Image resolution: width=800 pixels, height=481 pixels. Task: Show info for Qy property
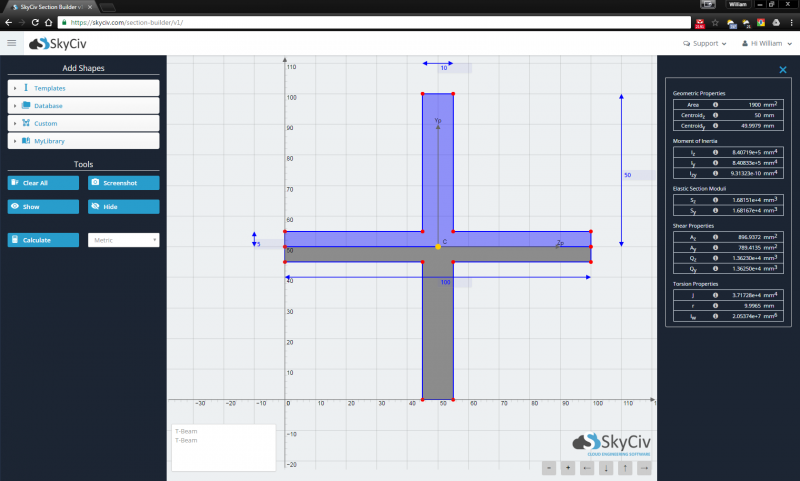tap(715, 268)
